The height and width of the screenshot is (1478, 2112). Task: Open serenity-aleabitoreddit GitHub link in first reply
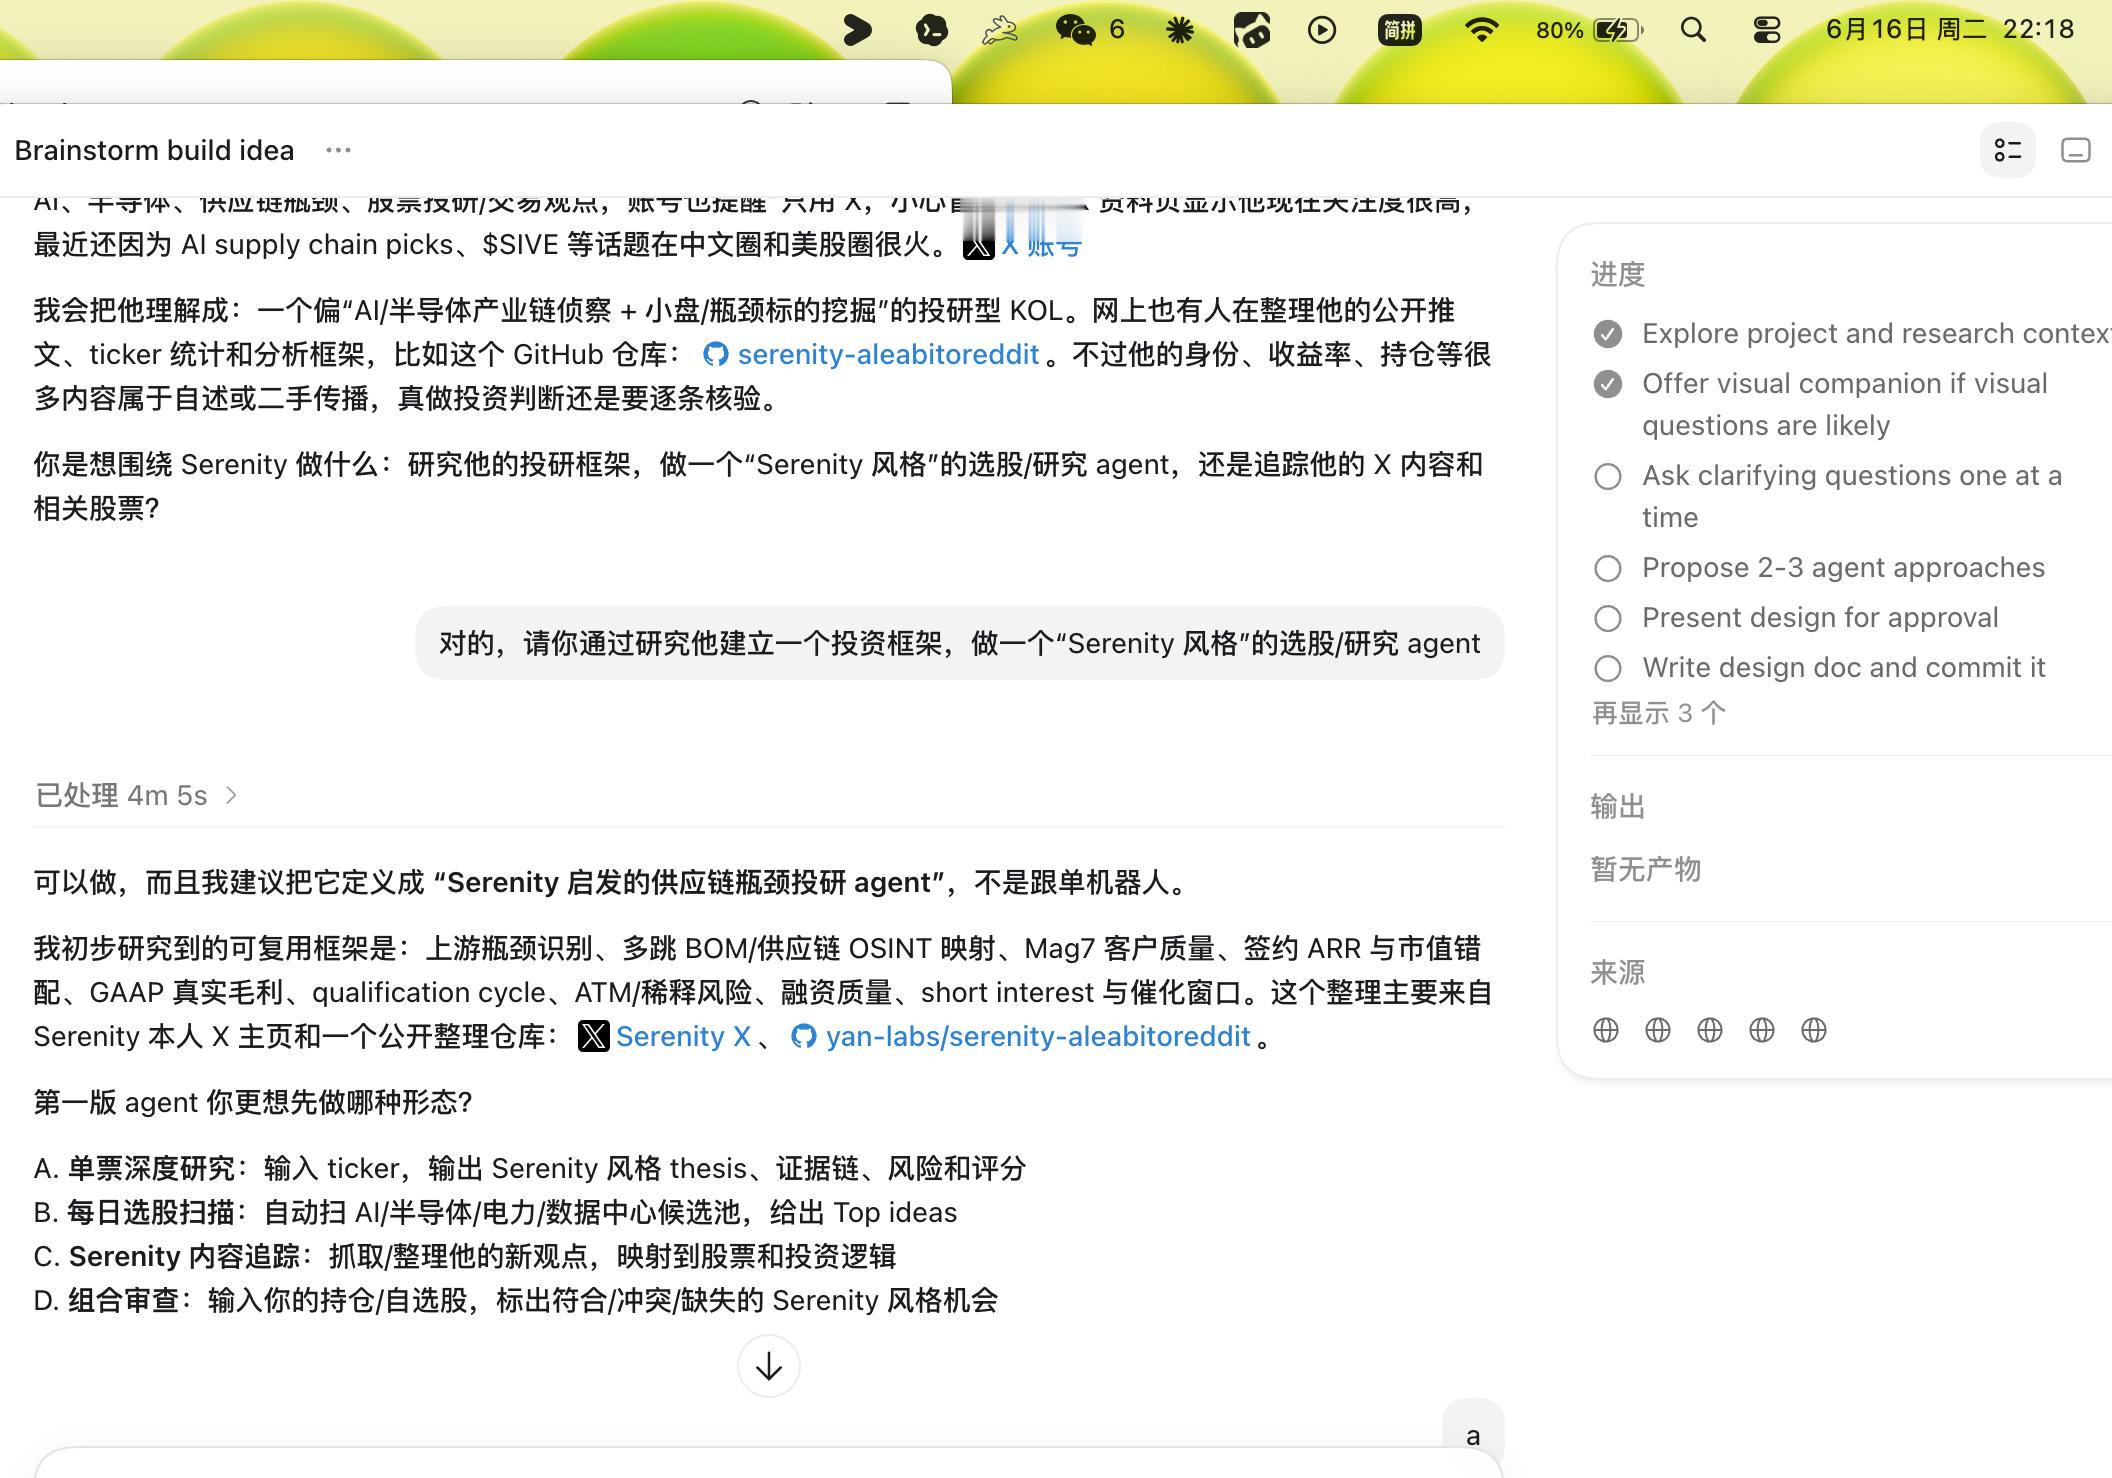[x=888, y=354]
